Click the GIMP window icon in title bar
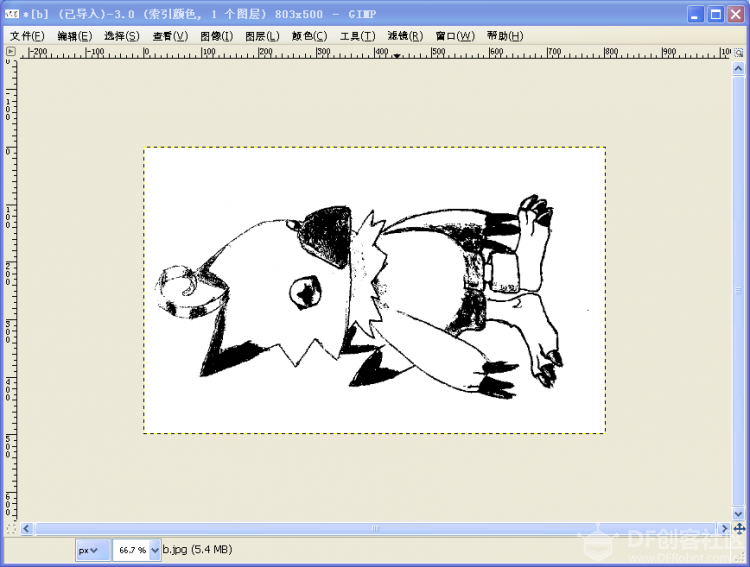Image resolution: width=750 pixels, height=567 pixels. (x=11, y=14)
